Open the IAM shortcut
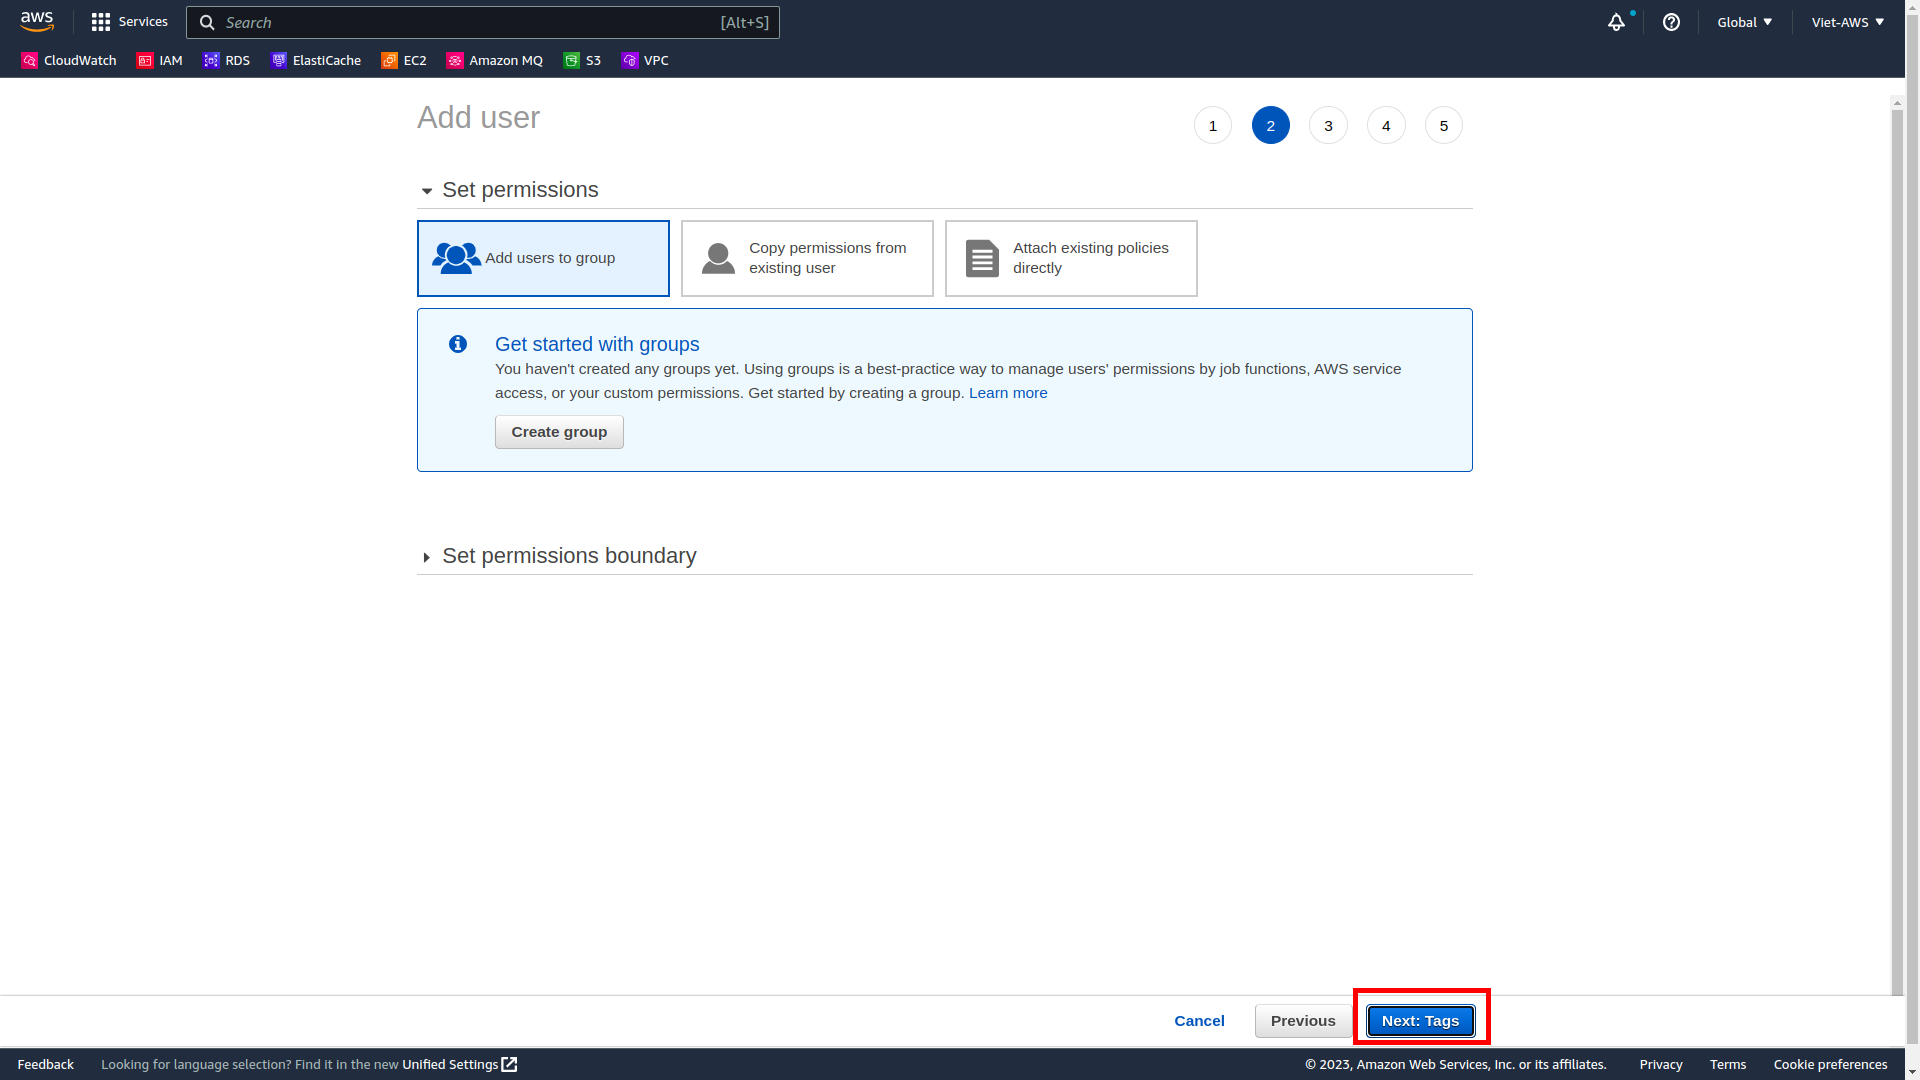Image resolution: width=1920 pixels, height=1080 pixels. 160,60
